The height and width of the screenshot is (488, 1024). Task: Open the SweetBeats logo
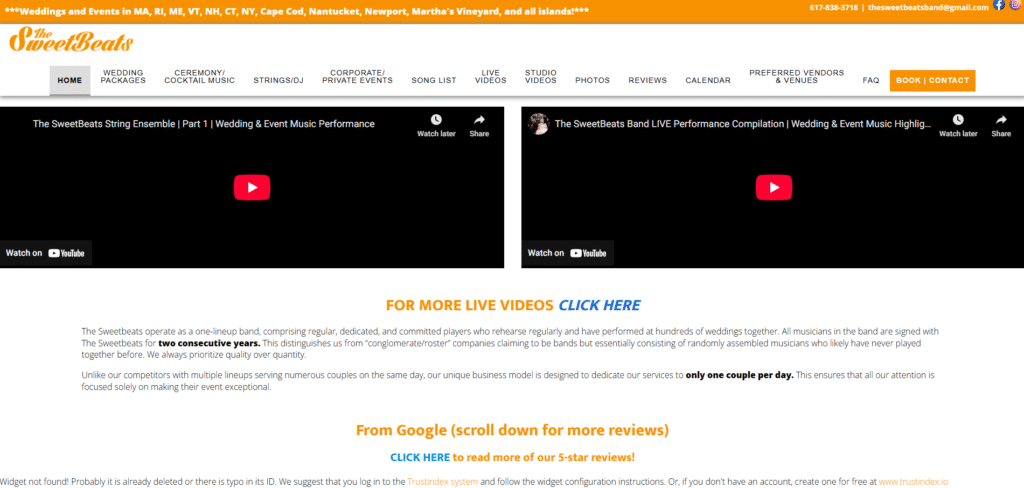70,41
